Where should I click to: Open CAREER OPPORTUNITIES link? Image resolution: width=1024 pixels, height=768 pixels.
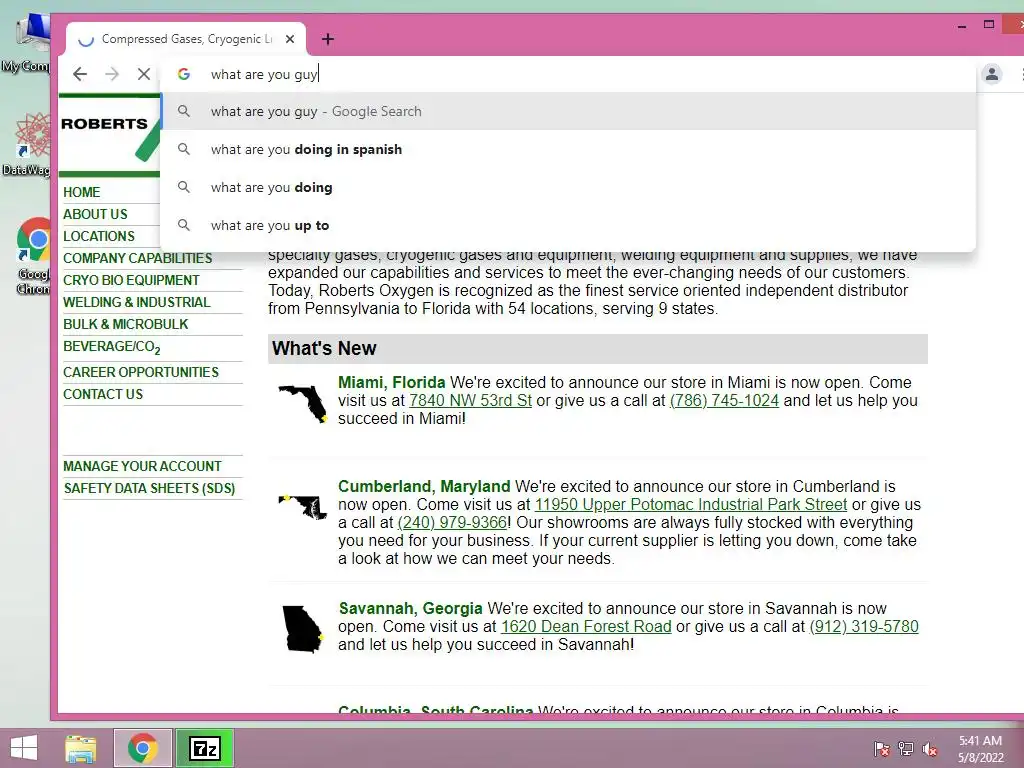[x=141, y=372]
